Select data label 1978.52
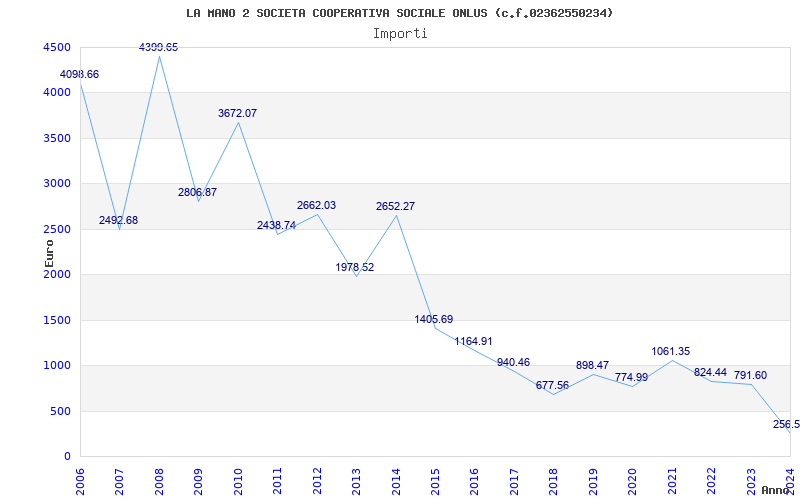 pos(355,267)
